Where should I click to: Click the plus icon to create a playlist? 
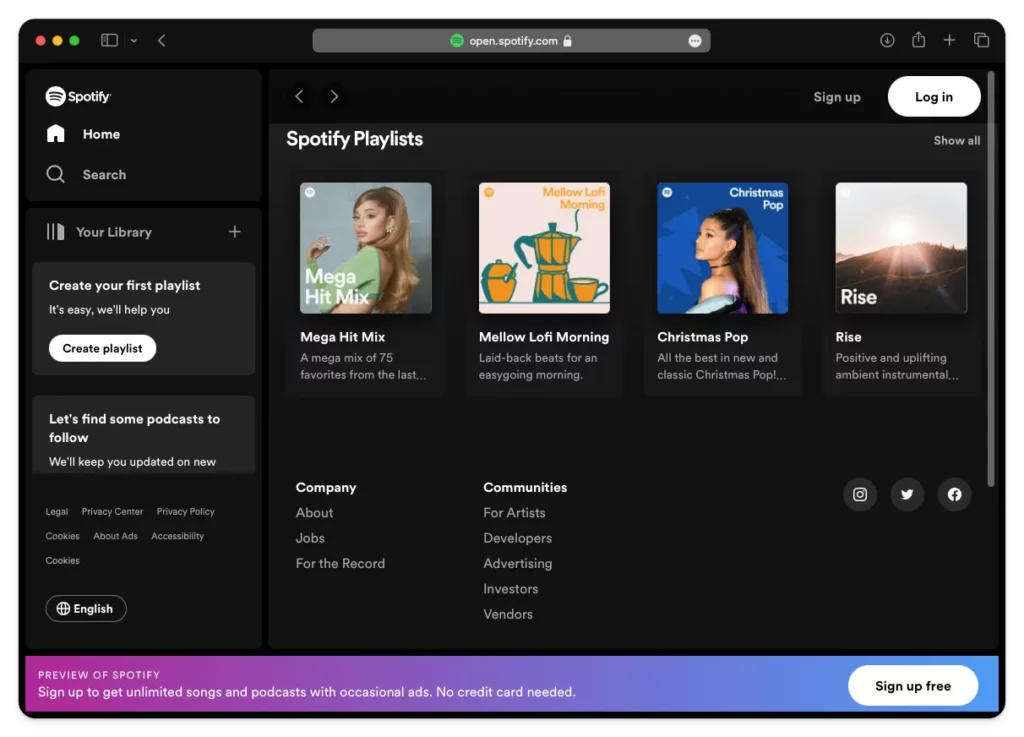234,231
